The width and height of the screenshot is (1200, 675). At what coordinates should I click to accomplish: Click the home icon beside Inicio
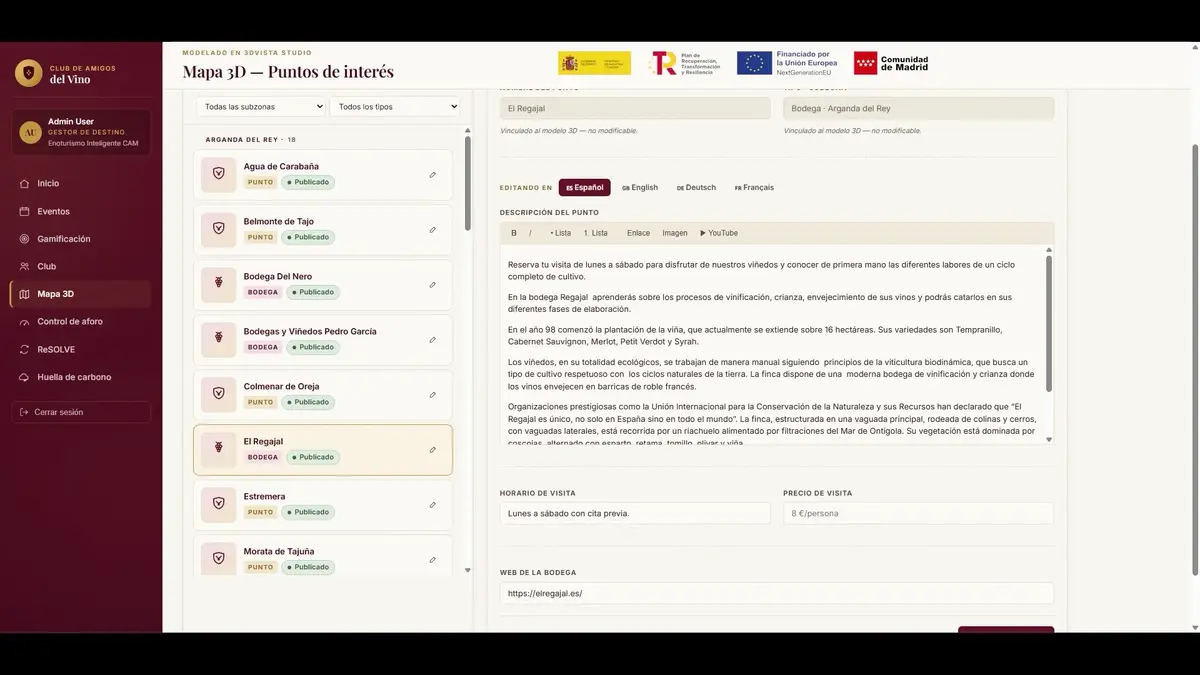pos(25,183)
